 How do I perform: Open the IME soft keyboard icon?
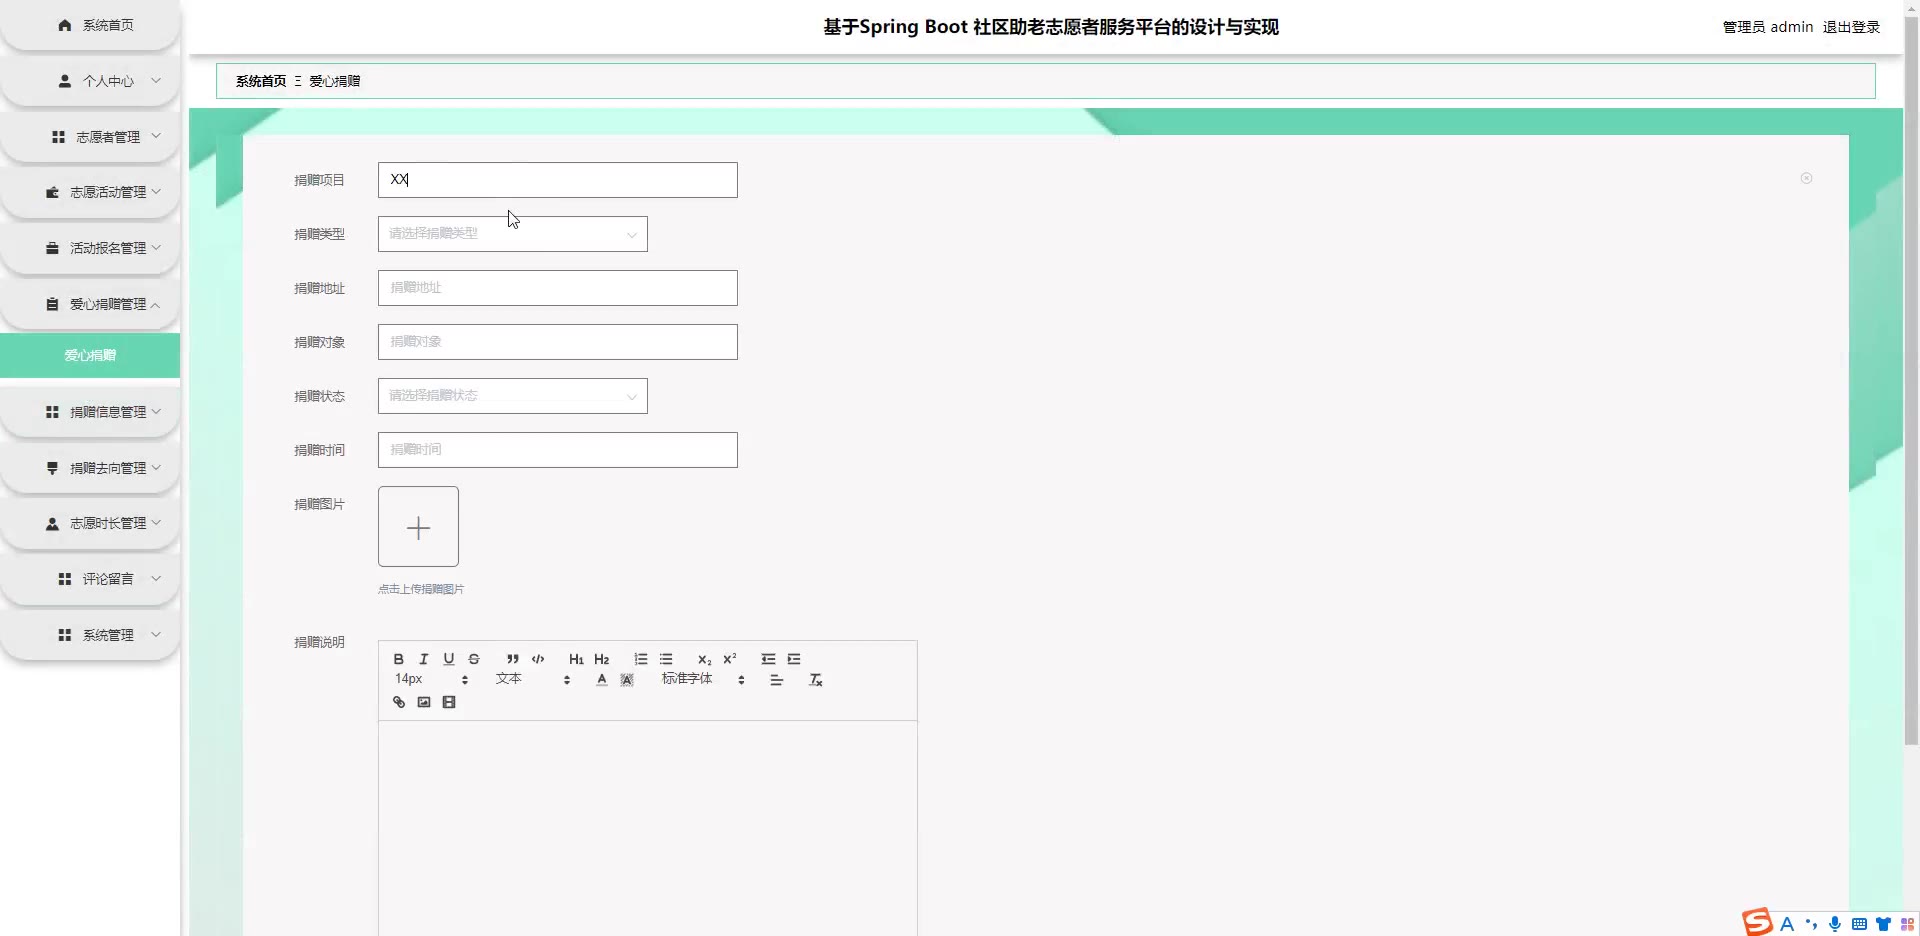coord(1859,924)
